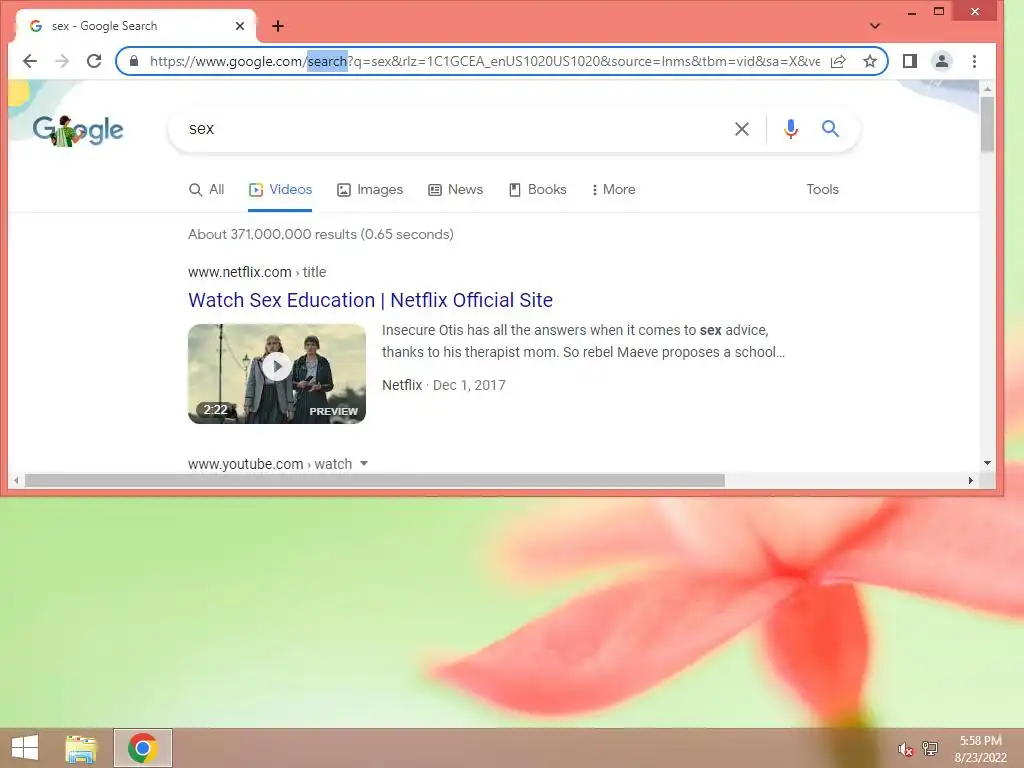
Task: Switch to the Images tab
Action: click(370, 189)
